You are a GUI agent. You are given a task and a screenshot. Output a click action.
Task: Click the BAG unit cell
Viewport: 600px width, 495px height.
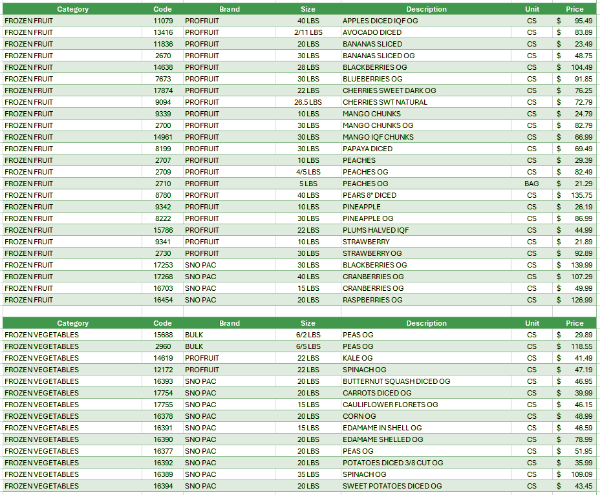pos(532,184)
